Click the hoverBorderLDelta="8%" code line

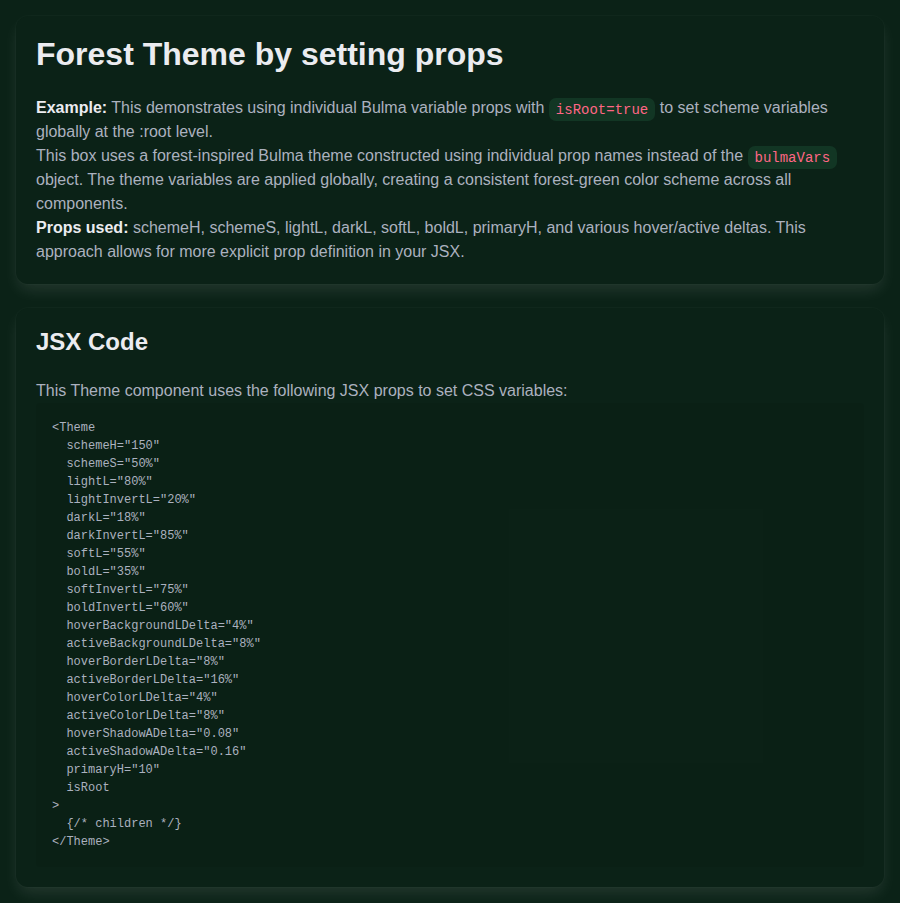pos(146,661)
